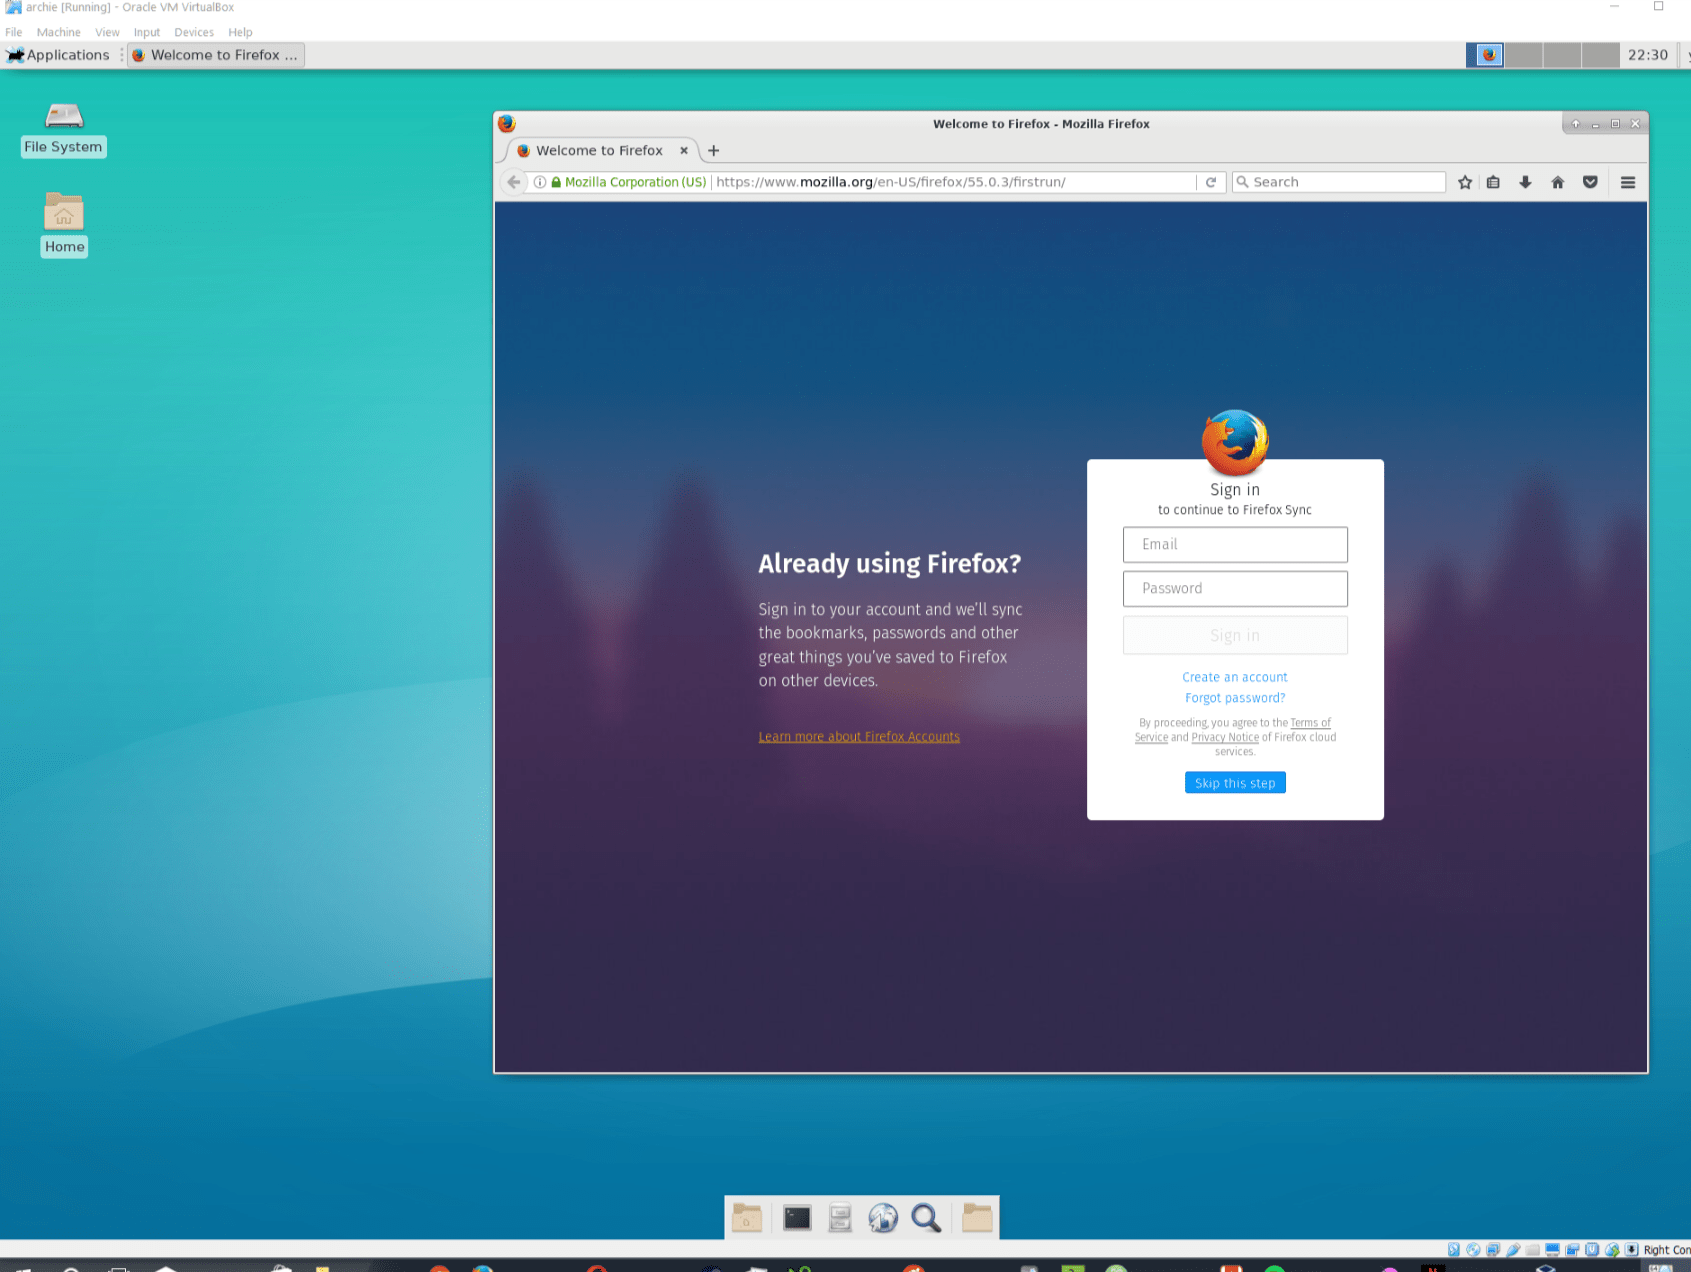Reload the current page

click(x=1210, y=182)
